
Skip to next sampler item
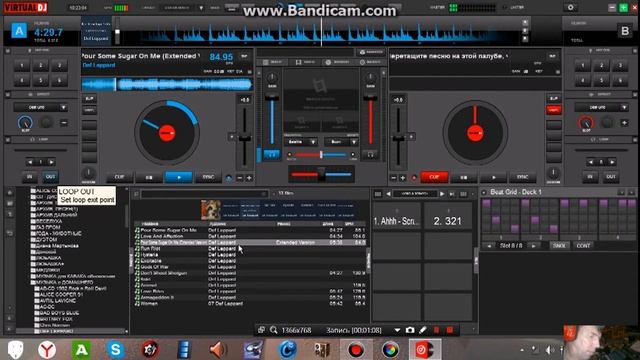[x=452, y=194]
